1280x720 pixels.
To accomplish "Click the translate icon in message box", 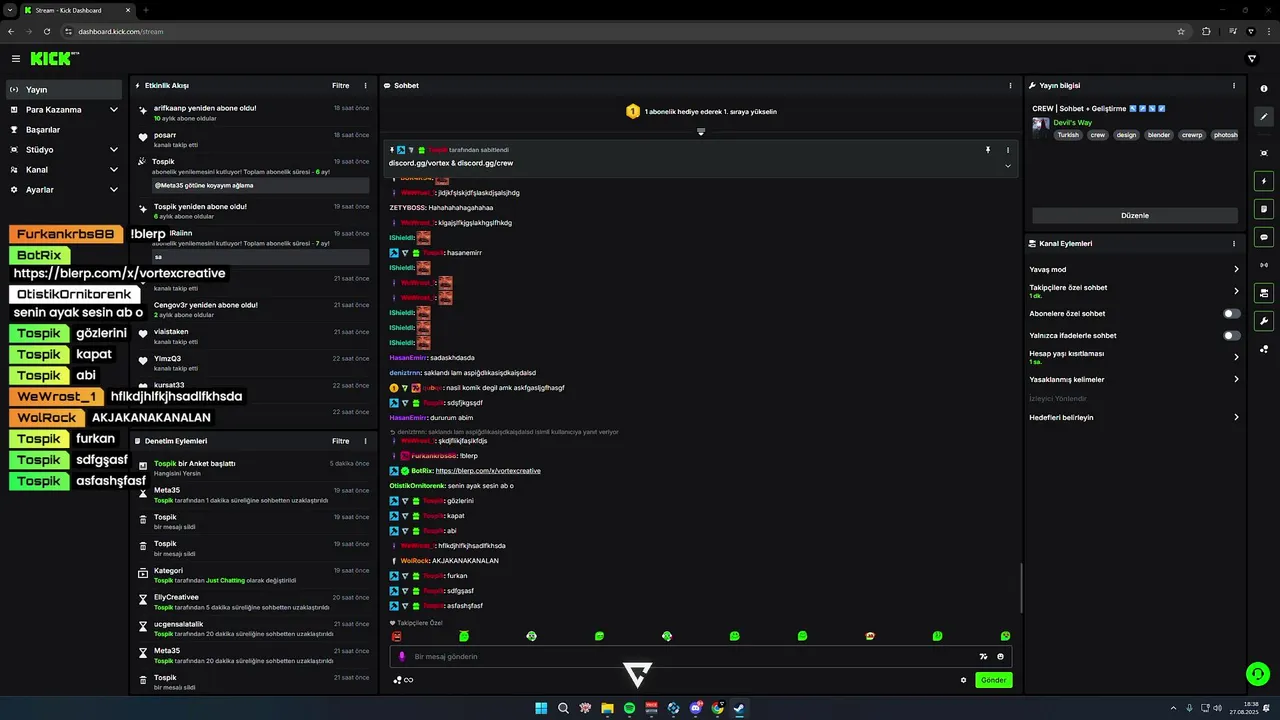I will (983, 657).
